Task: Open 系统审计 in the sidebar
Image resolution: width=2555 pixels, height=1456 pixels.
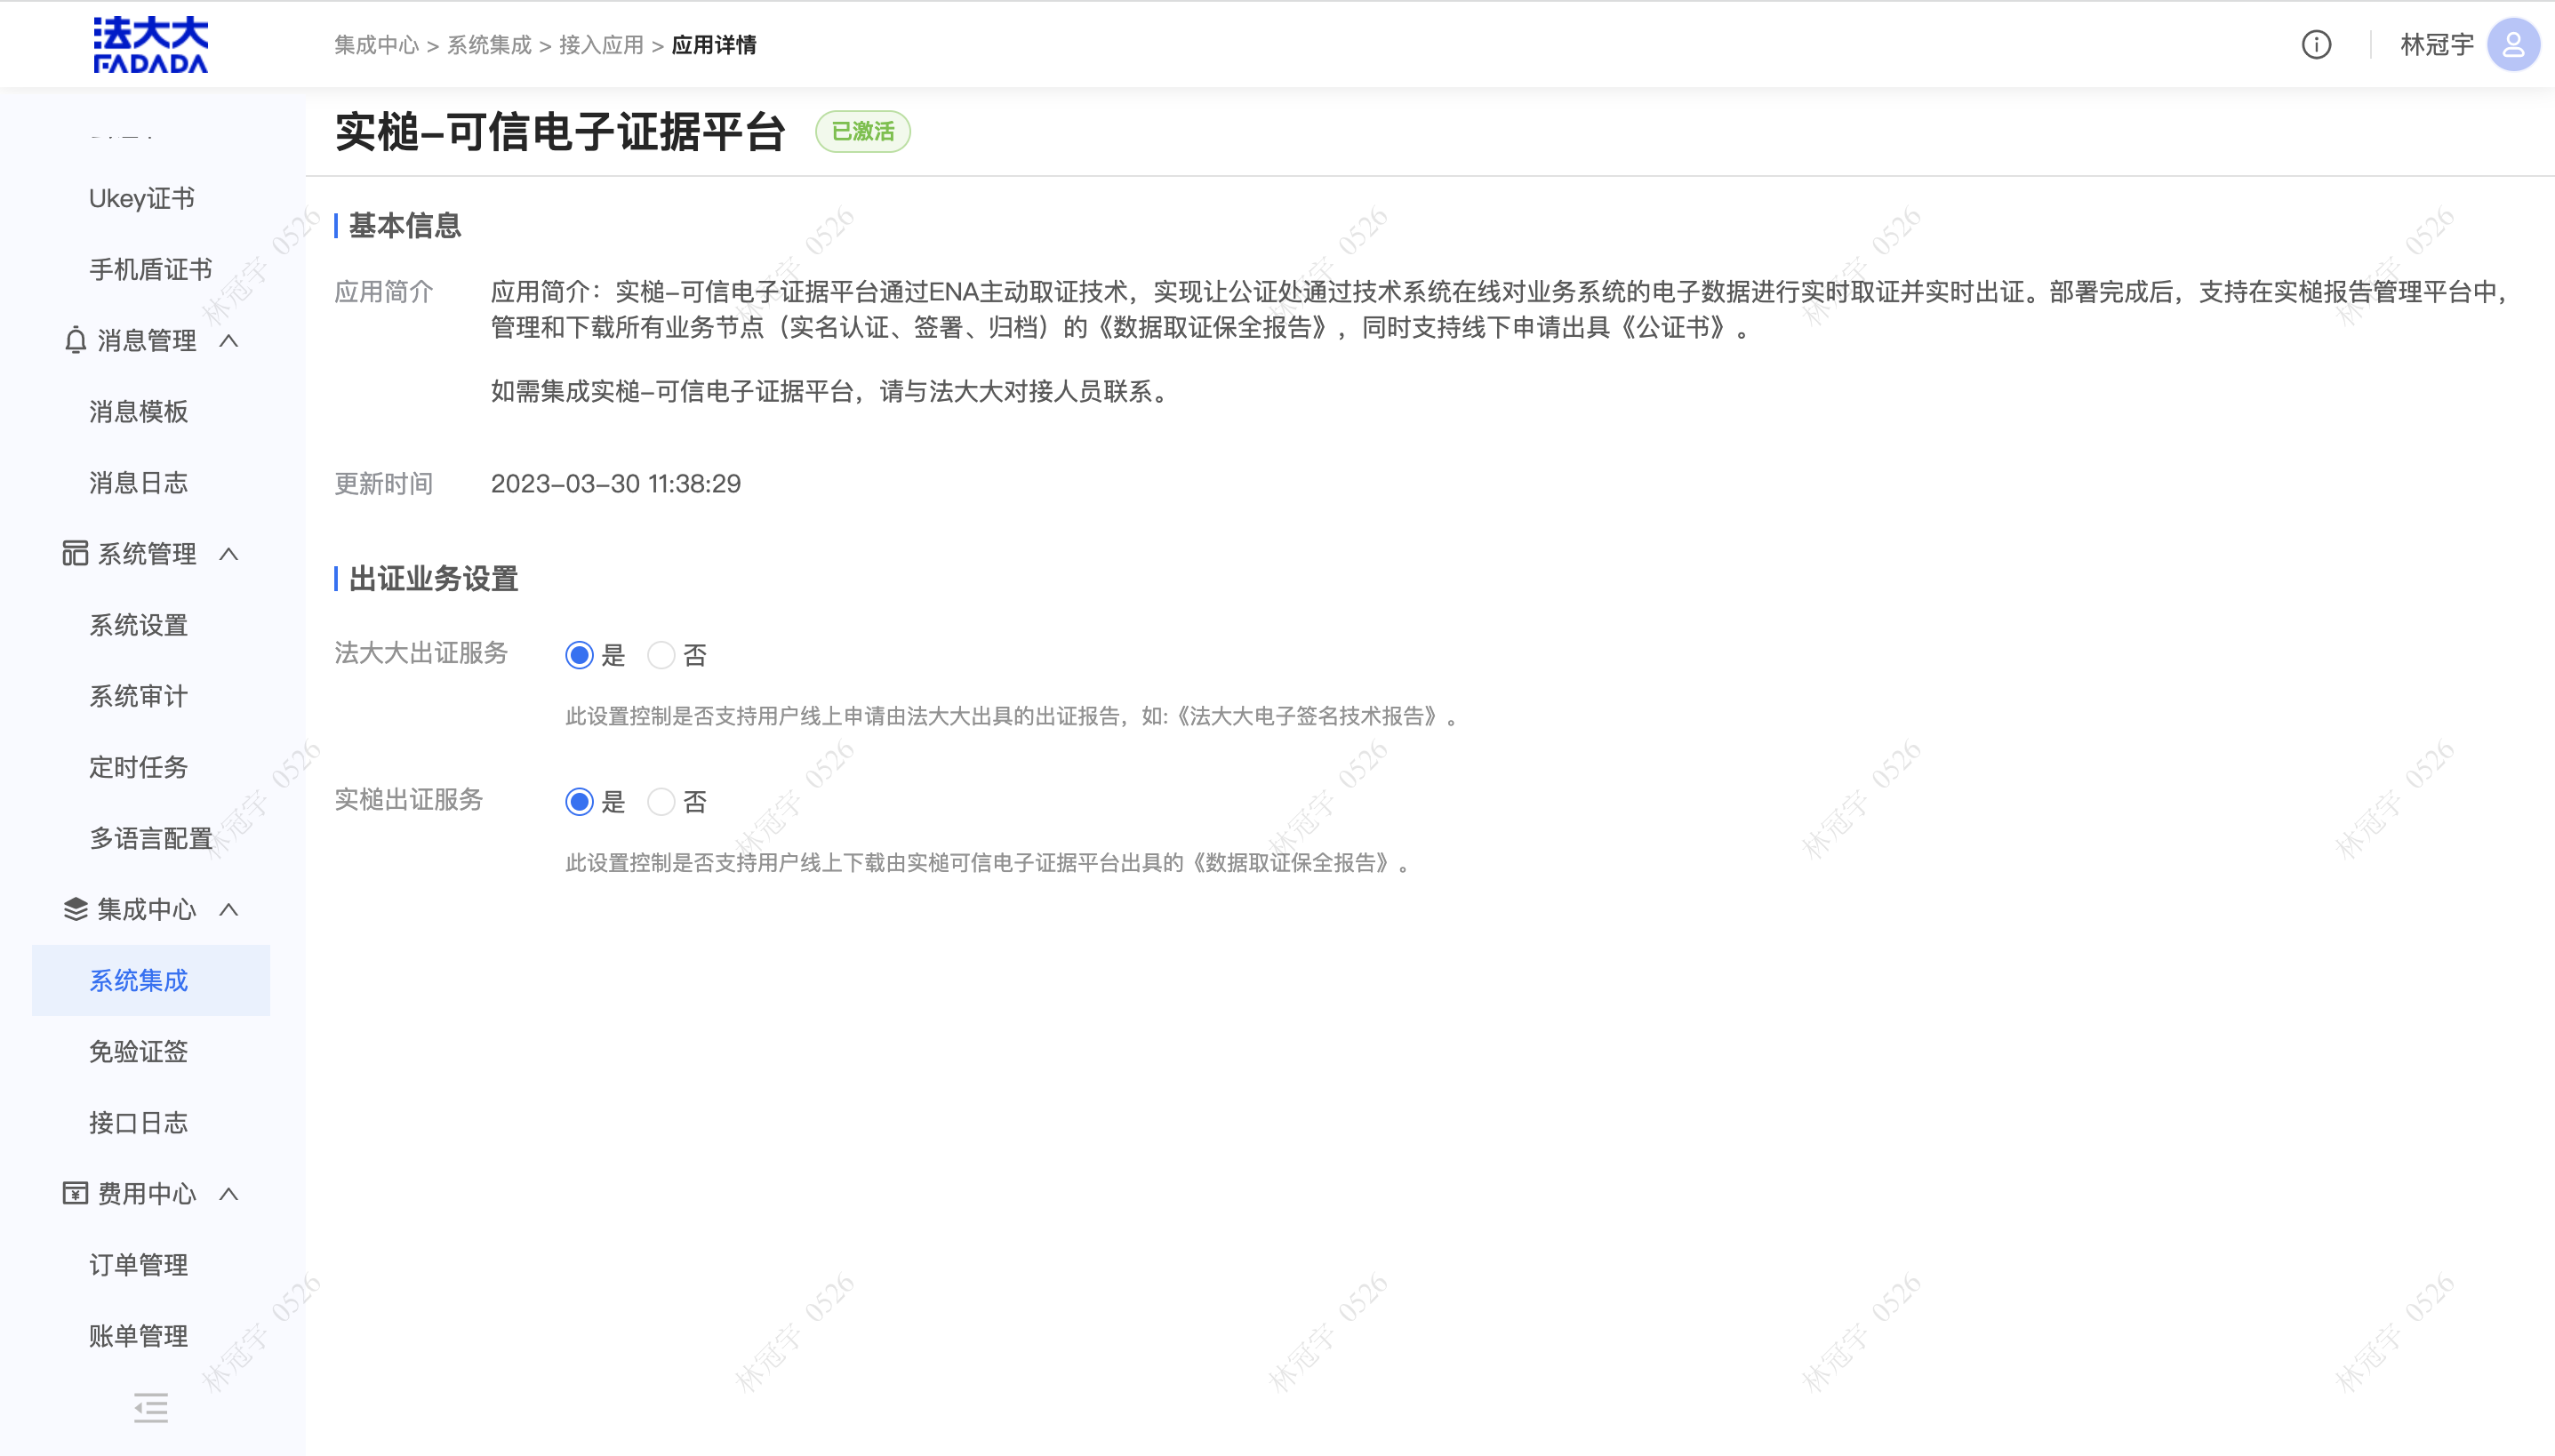Action: coord(138,696)
